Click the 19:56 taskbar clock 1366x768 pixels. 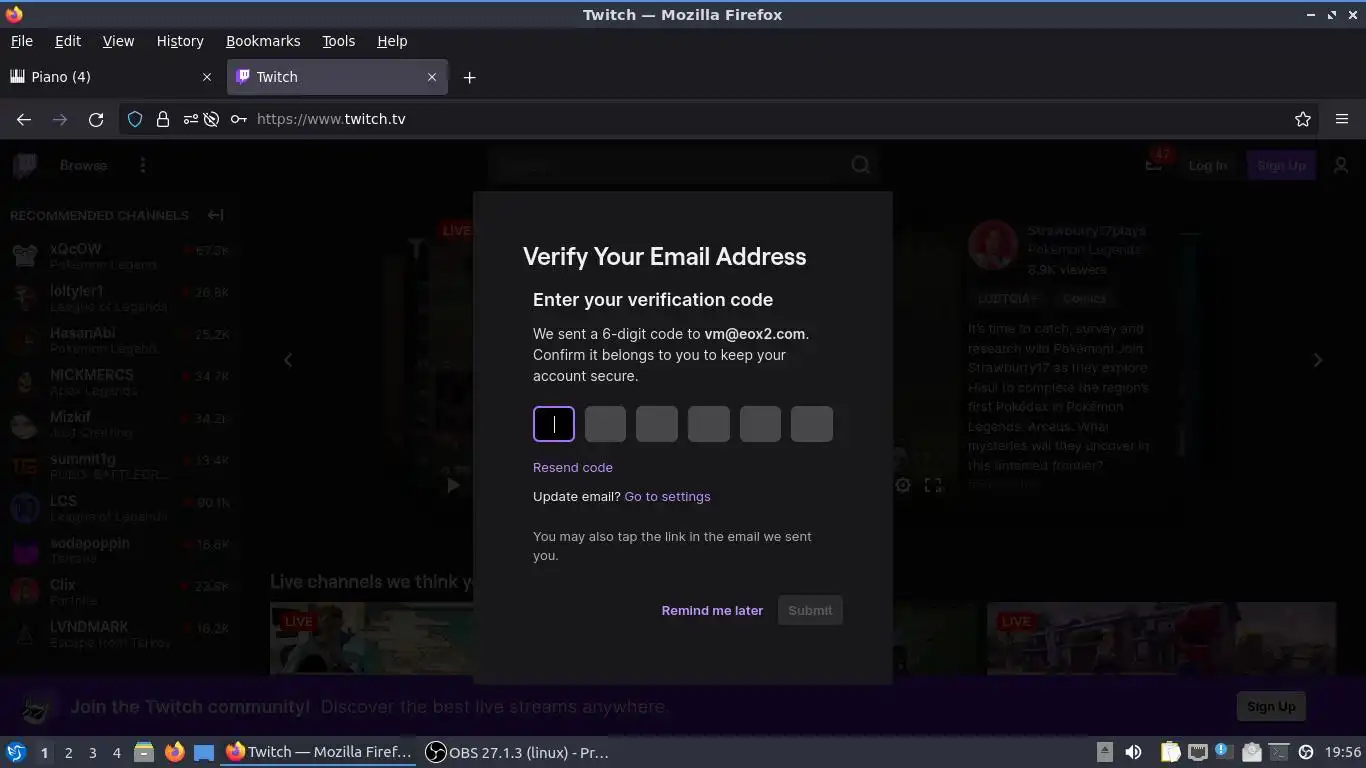pyautogui.click(x=1343, y=752)
